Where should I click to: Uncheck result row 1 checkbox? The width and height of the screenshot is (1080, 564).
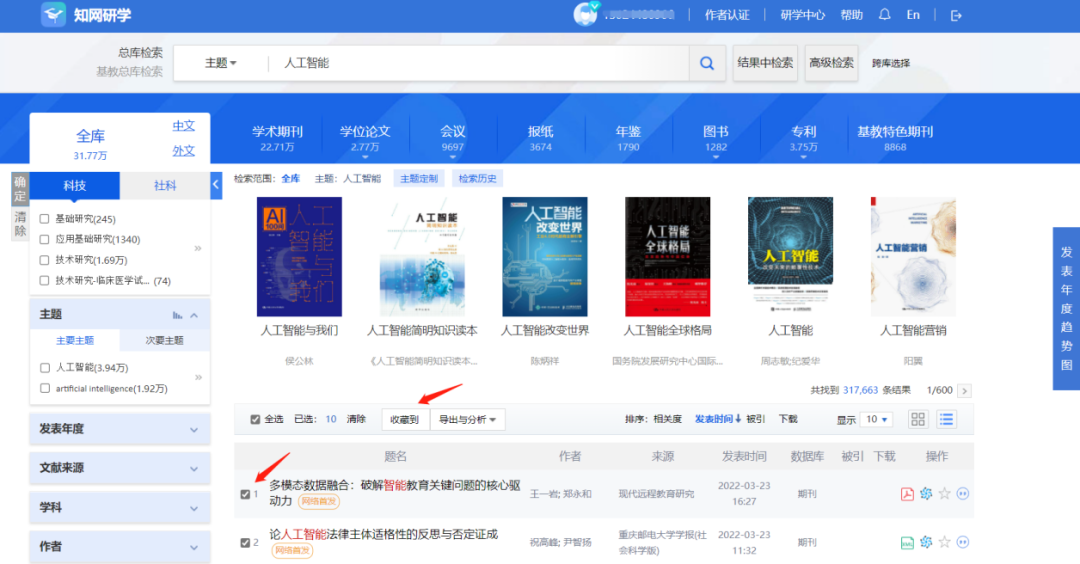coord(245,494)
